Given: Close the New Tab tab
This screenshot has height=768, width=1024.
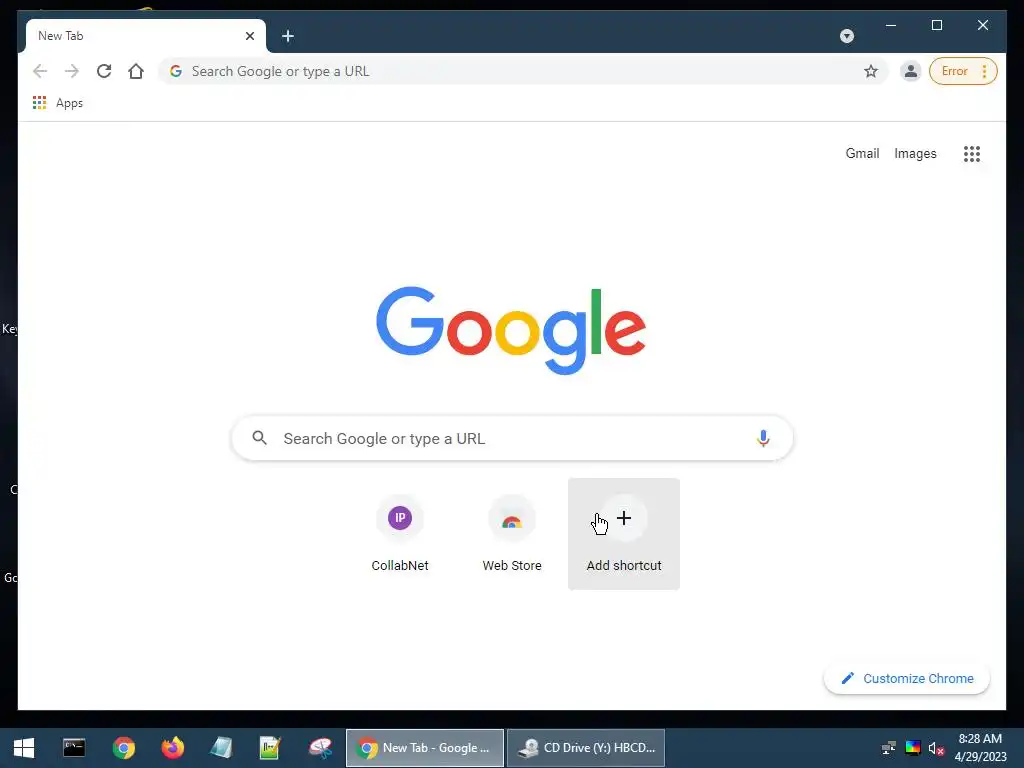Looking at the screenshot, I should 249,36.
